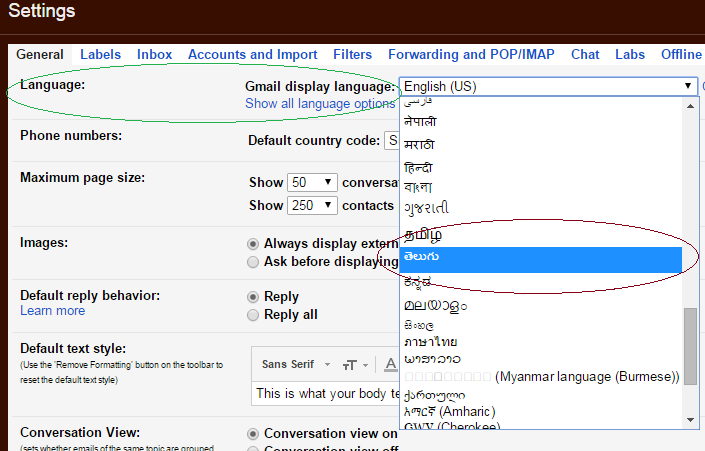The width and height of the screenshot is (705, 451).
Task: Click Show all language options link
Action: [320, 103]
